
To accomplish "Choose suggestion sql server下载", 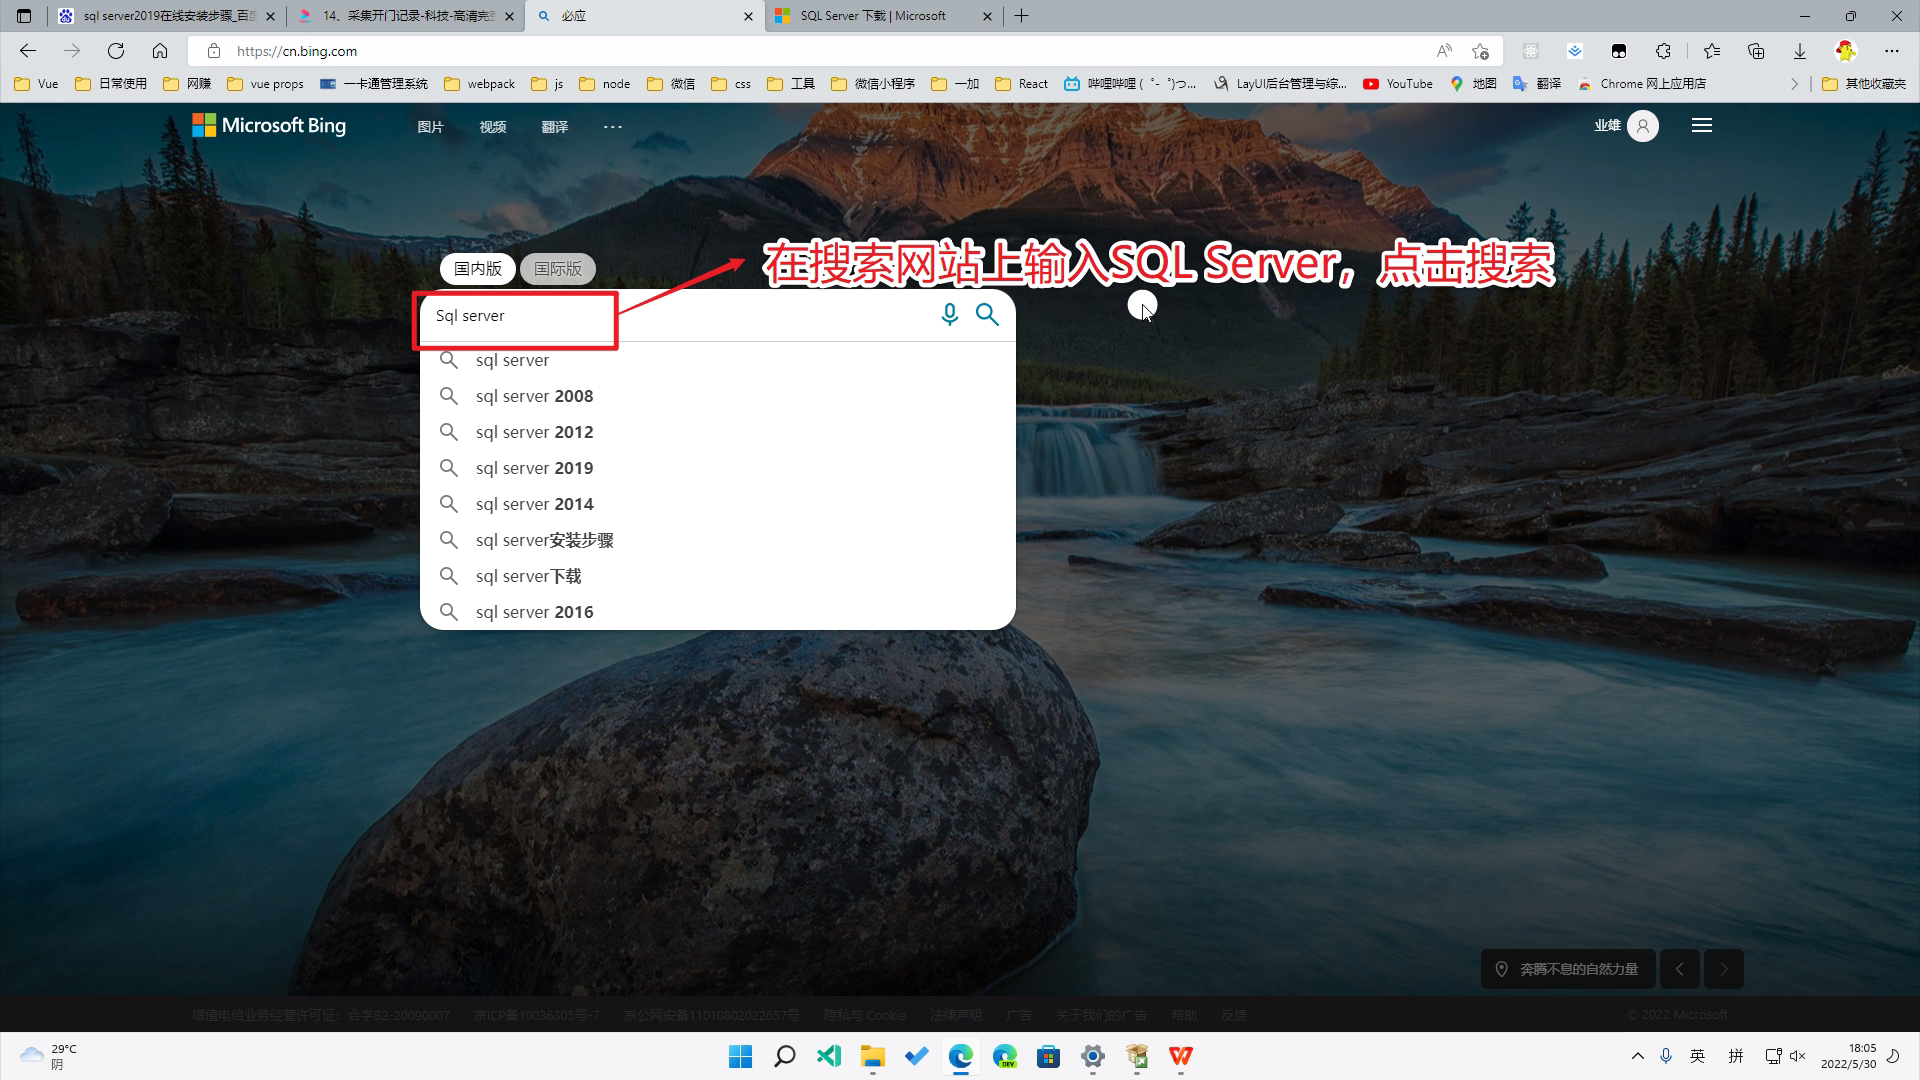I will tap(718, 576).
